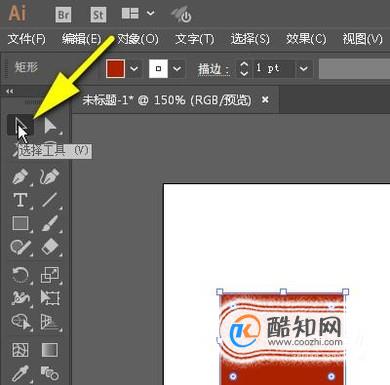The height and width of the screenshot is (385, 390).
Task: Click the 矩形 object type label
Action: point(27,67)
